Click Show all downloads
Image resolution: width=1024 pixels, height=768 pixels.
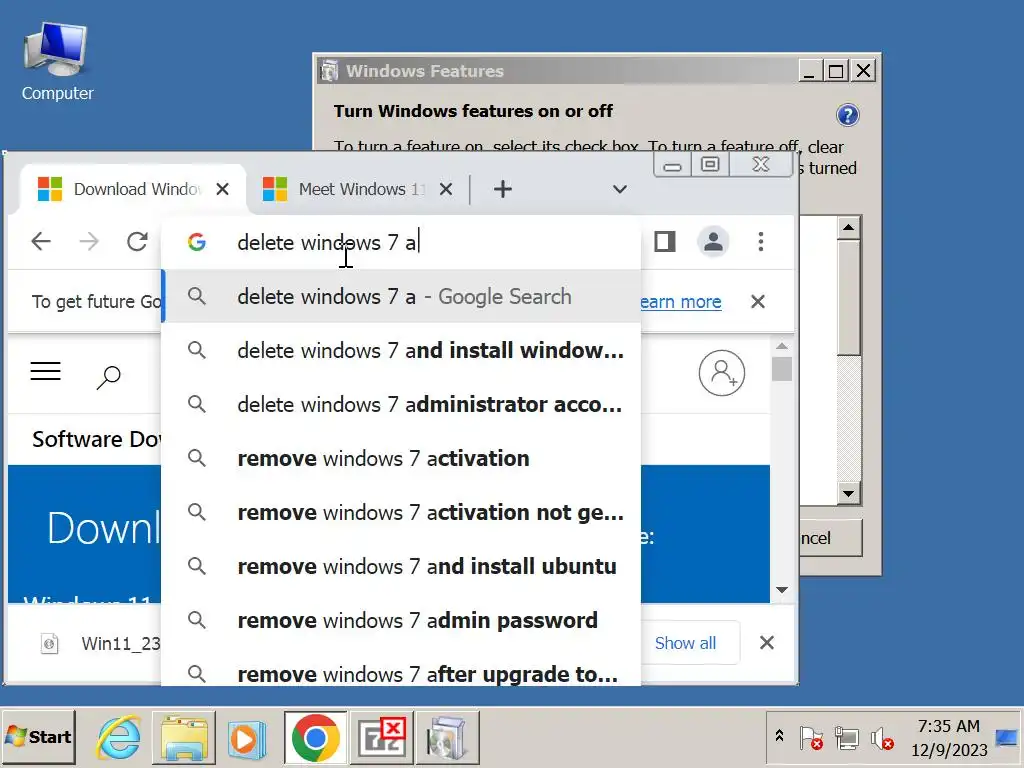tap(685, 643)
